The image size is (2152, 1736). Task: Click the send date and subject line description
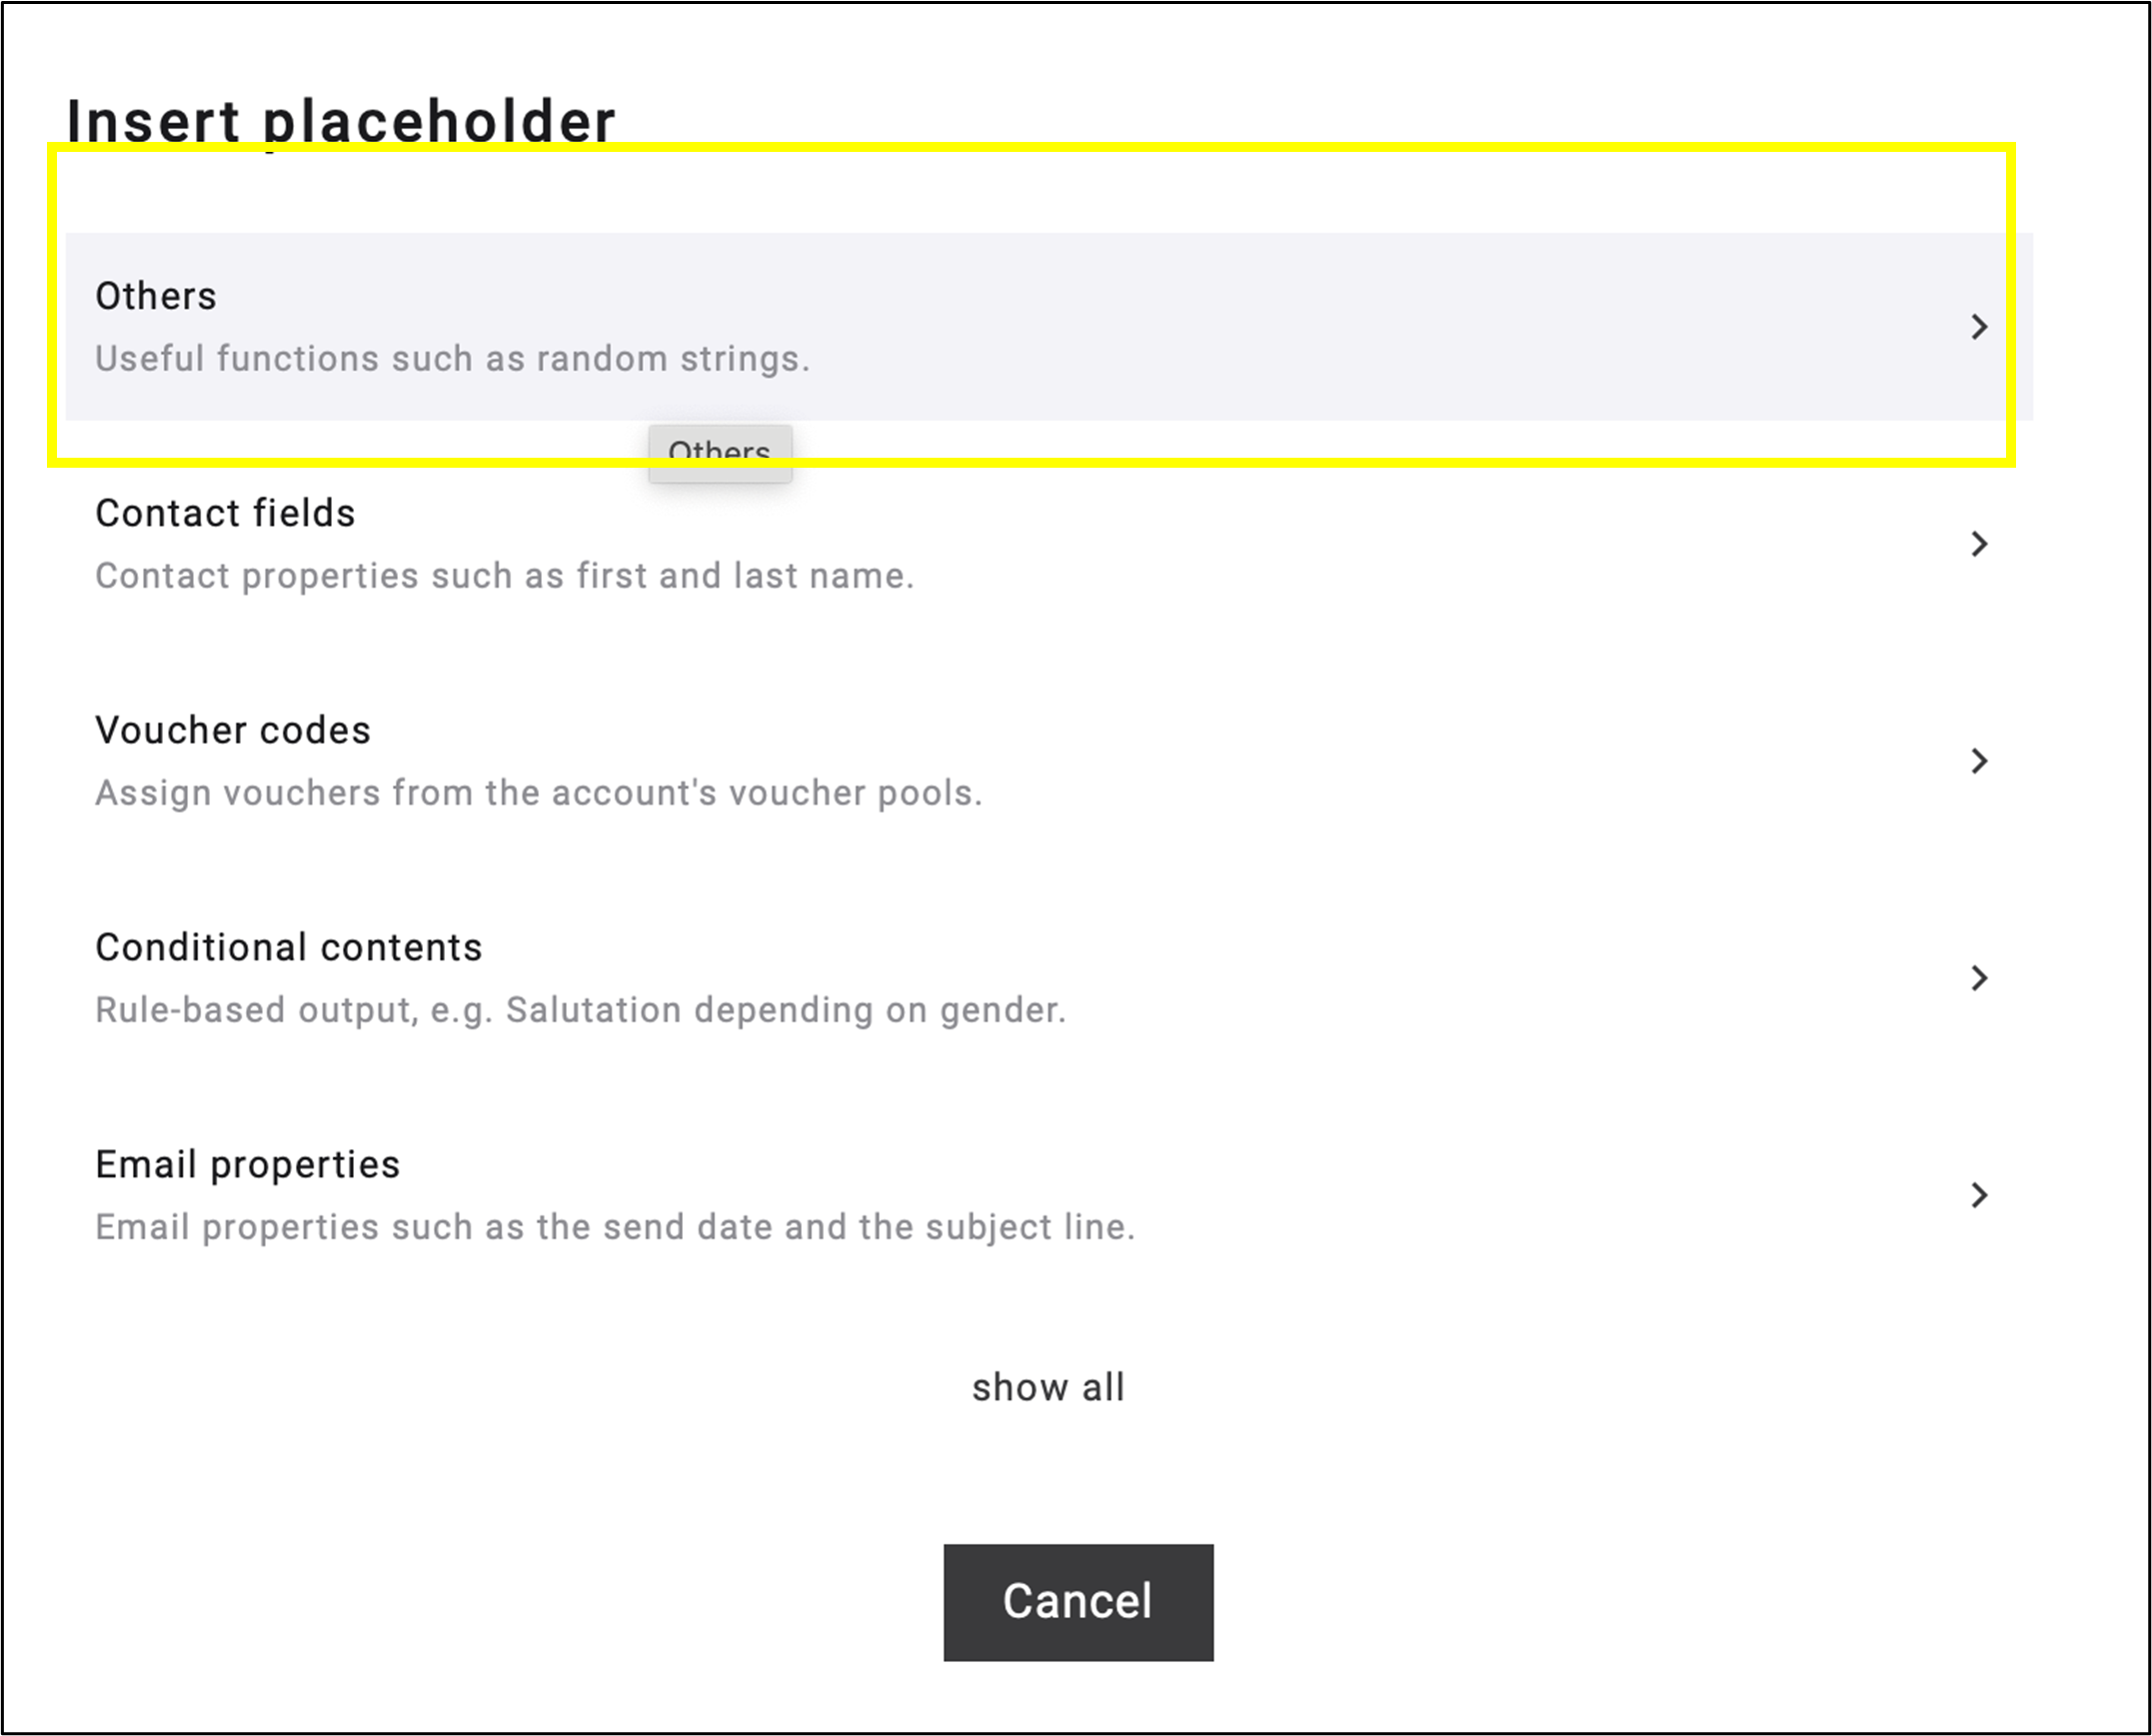pyautogui.click(x=615, y=1227)
